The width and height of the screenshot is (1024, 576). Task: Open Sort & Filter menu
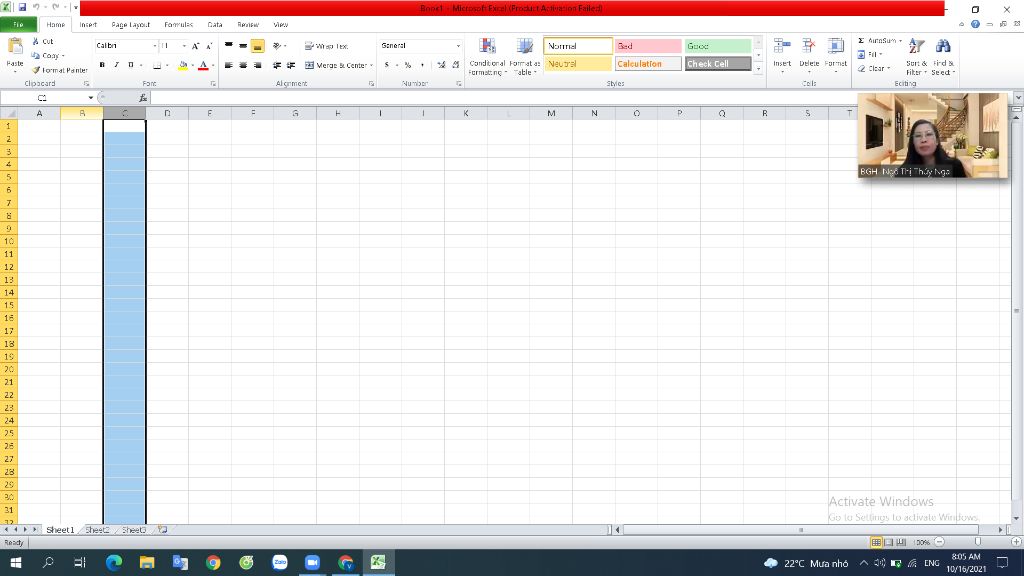(x=916, y=57)
